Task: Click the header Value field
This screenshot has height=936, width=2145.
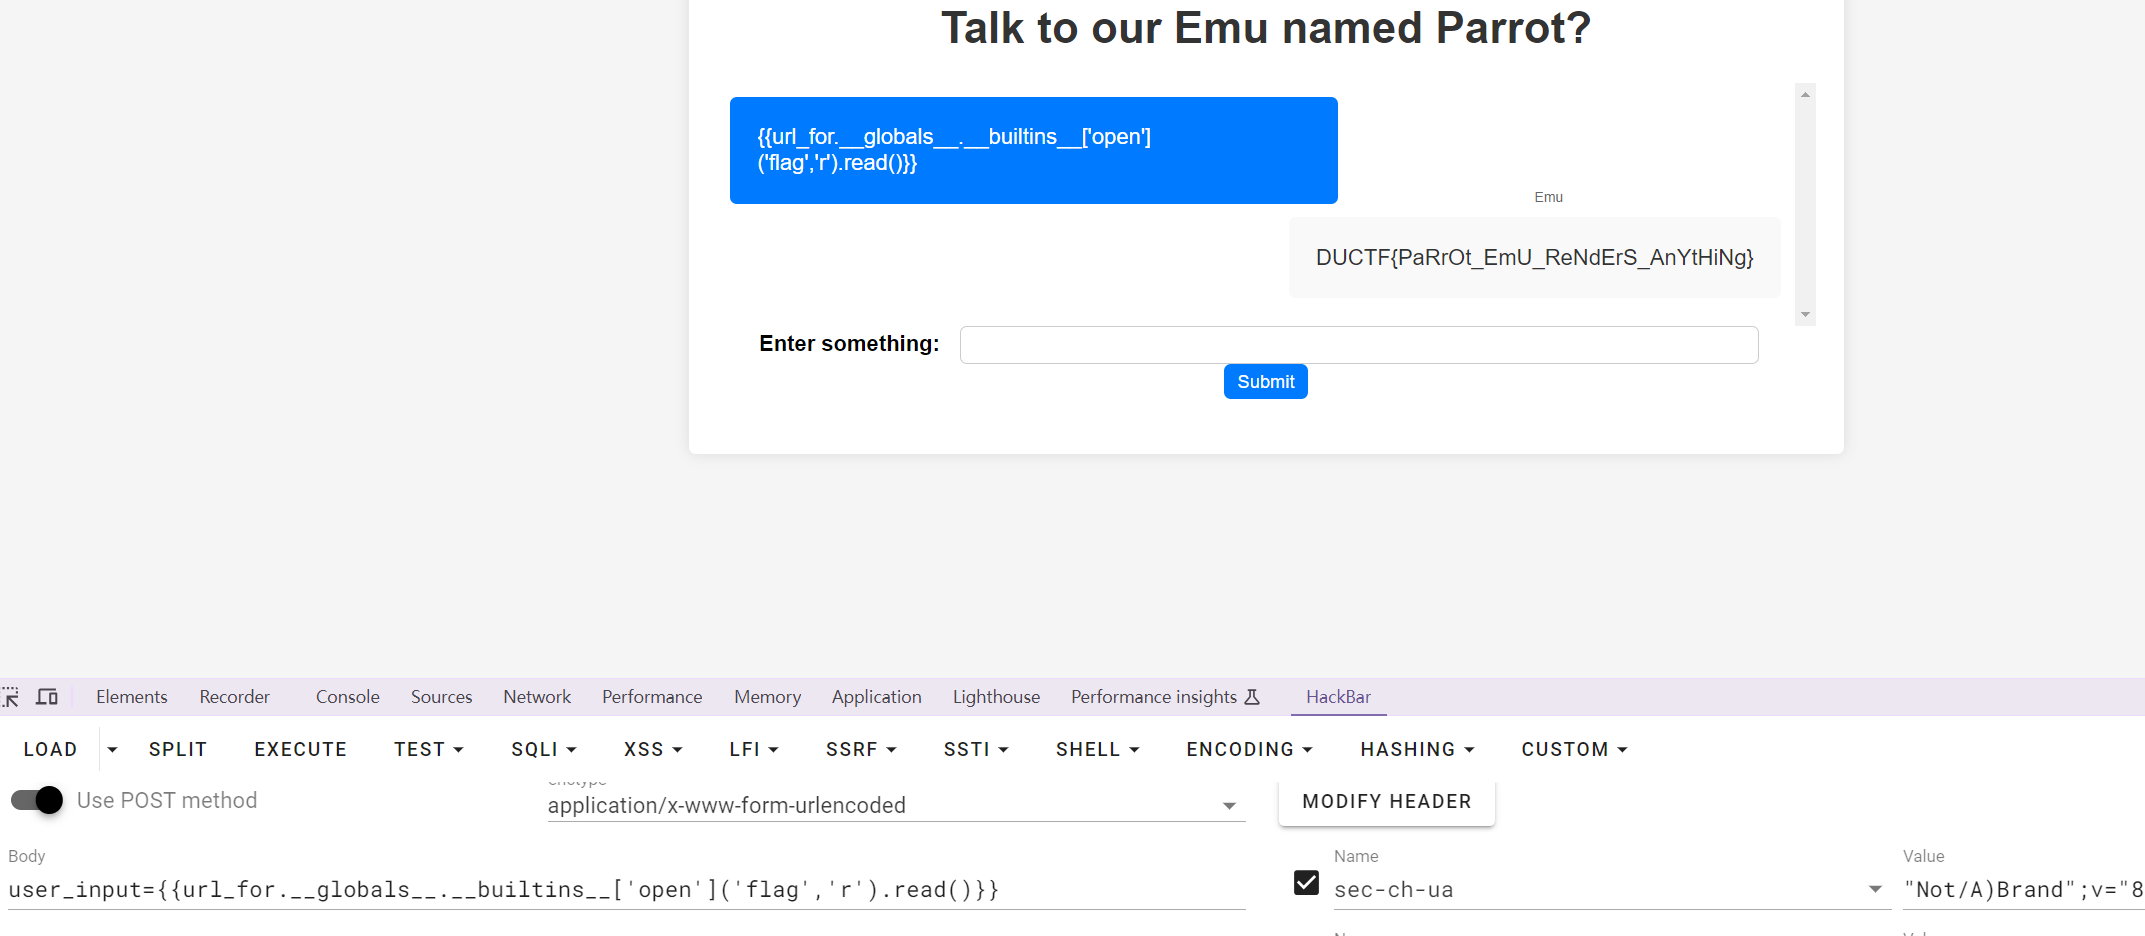Action: click(2023, 889)
